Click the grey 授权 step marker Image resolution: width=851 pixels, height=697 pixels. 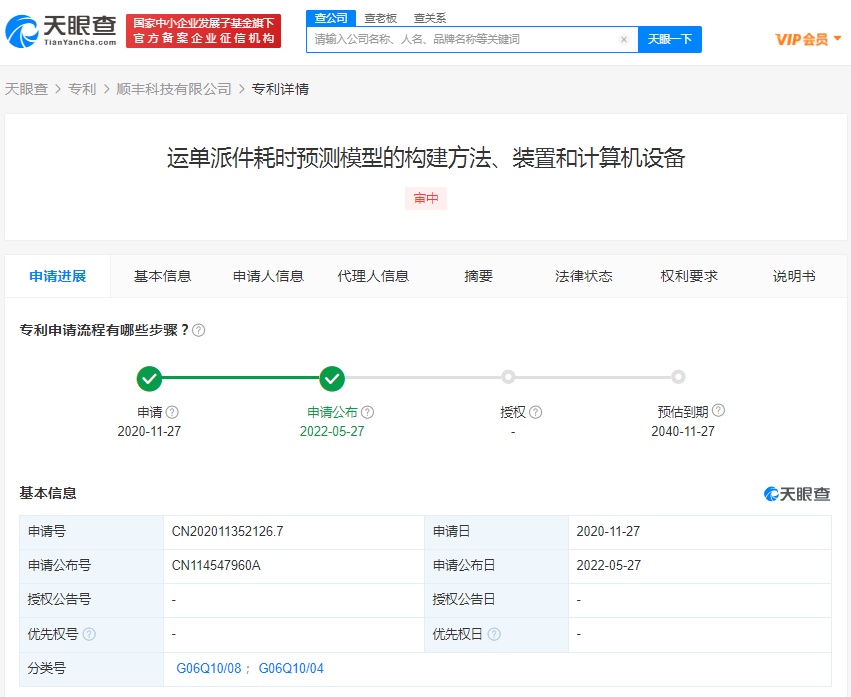point(508,377)
